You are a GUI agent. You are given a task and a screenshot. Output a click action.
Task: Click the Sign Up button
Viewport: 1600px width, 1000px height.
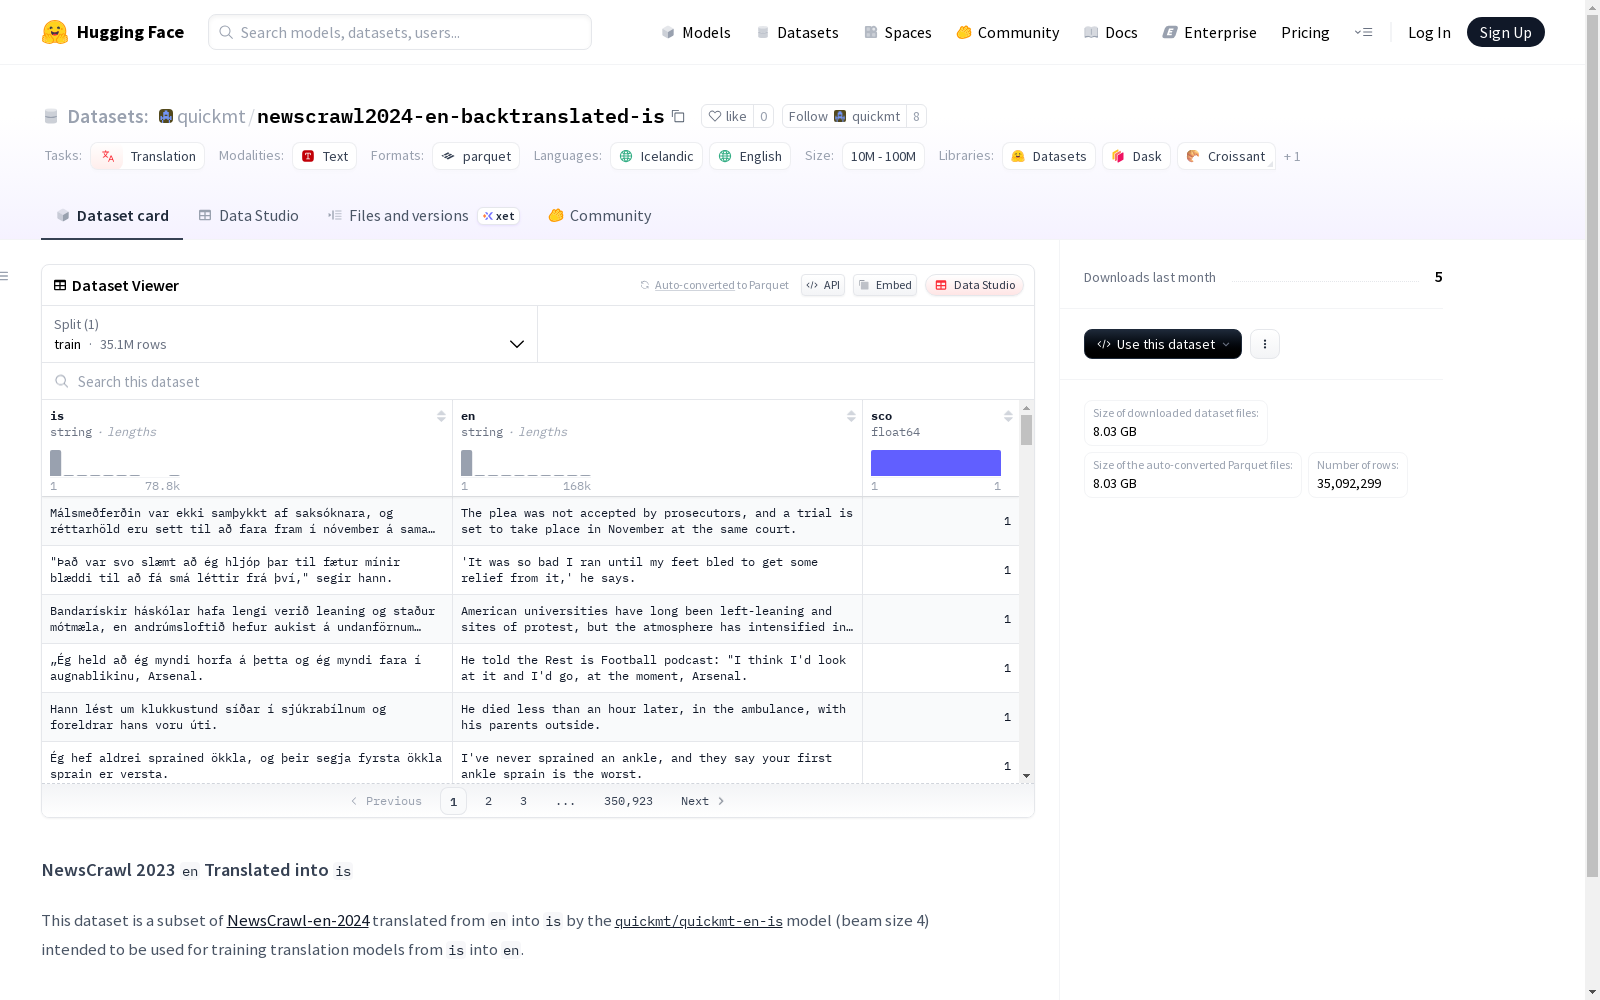[1505, 32]
